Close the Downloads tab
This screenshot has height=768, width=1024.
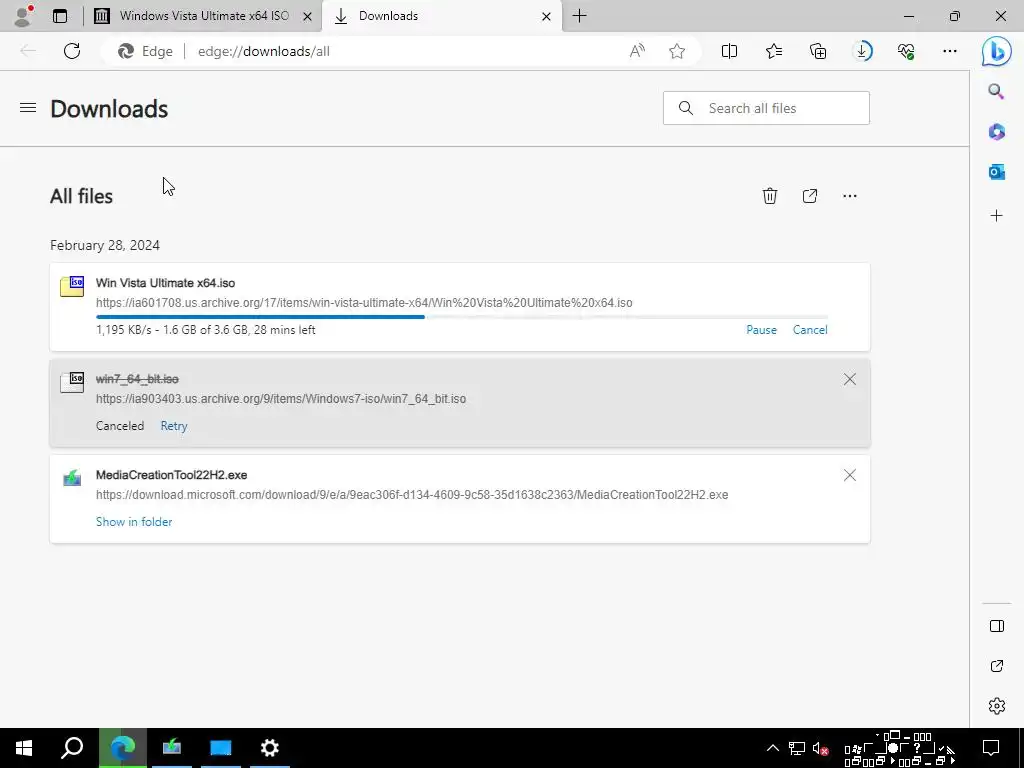pyautogui.click(x=547, y=16)
